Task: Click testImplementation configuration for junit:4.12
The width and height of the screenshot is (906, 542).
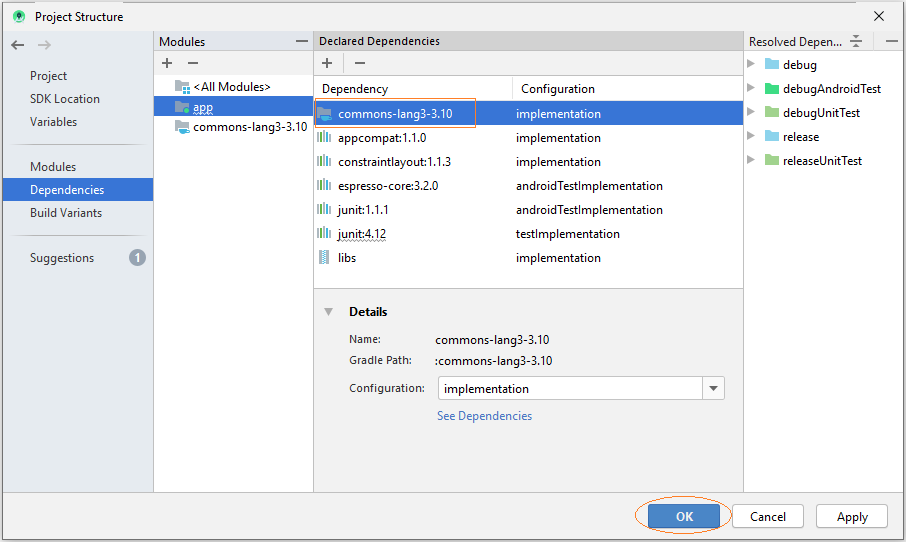Action: coord(567,233)
